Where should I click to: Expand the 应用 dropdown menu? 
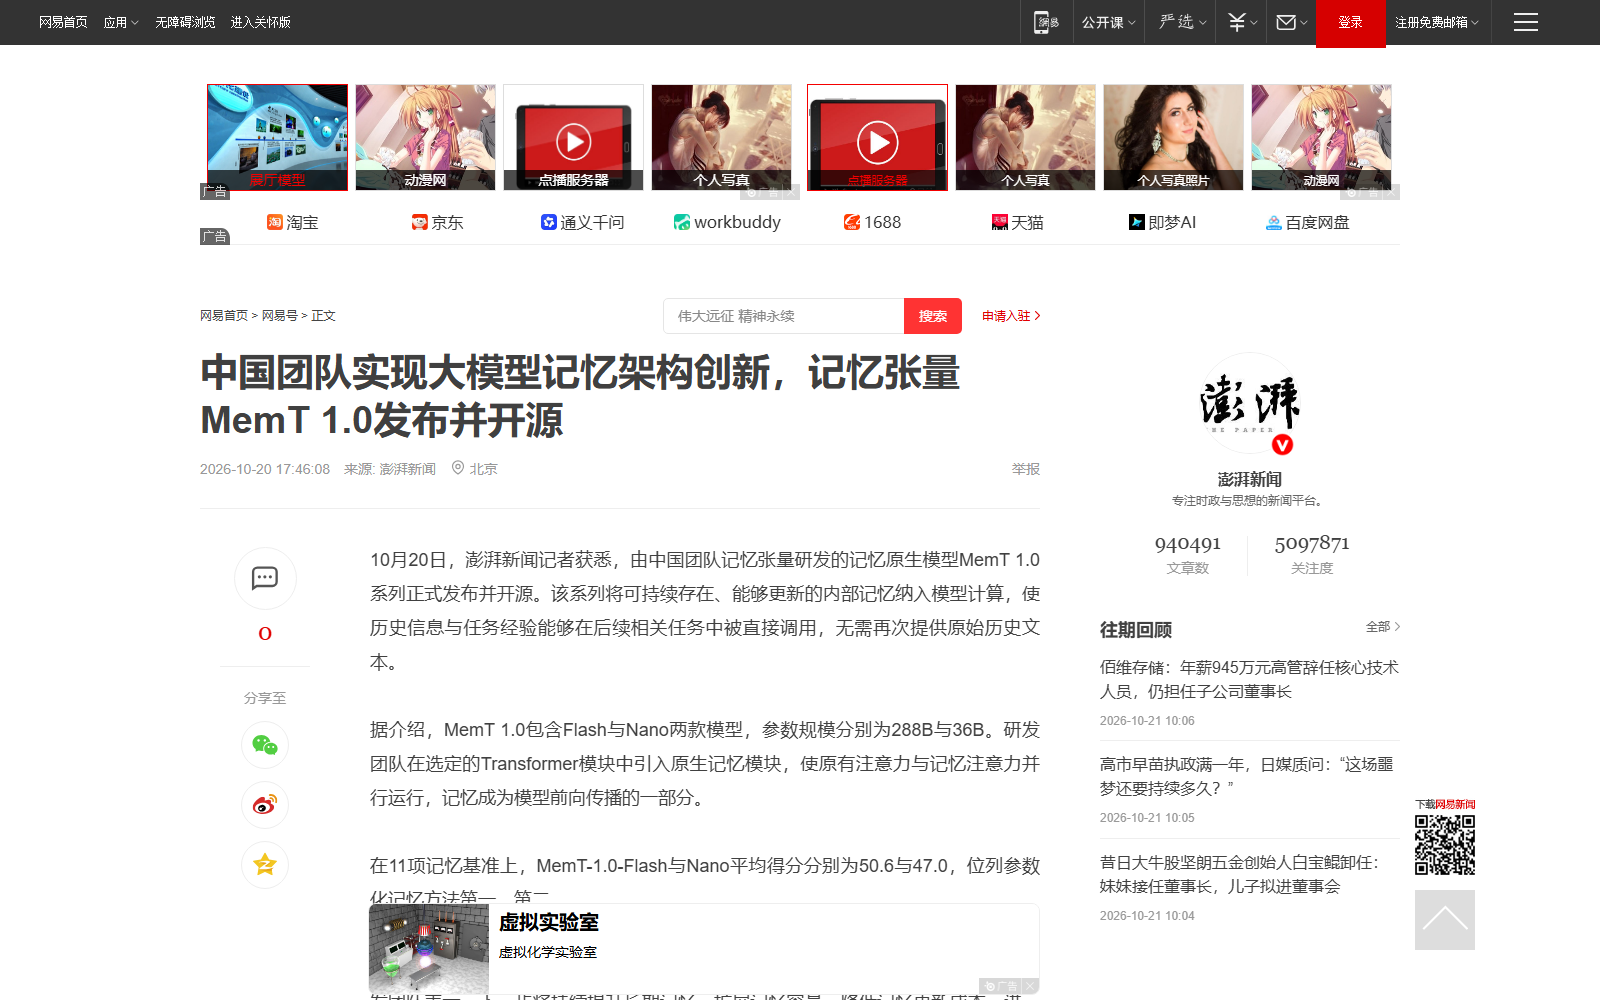tap(121, 22)
